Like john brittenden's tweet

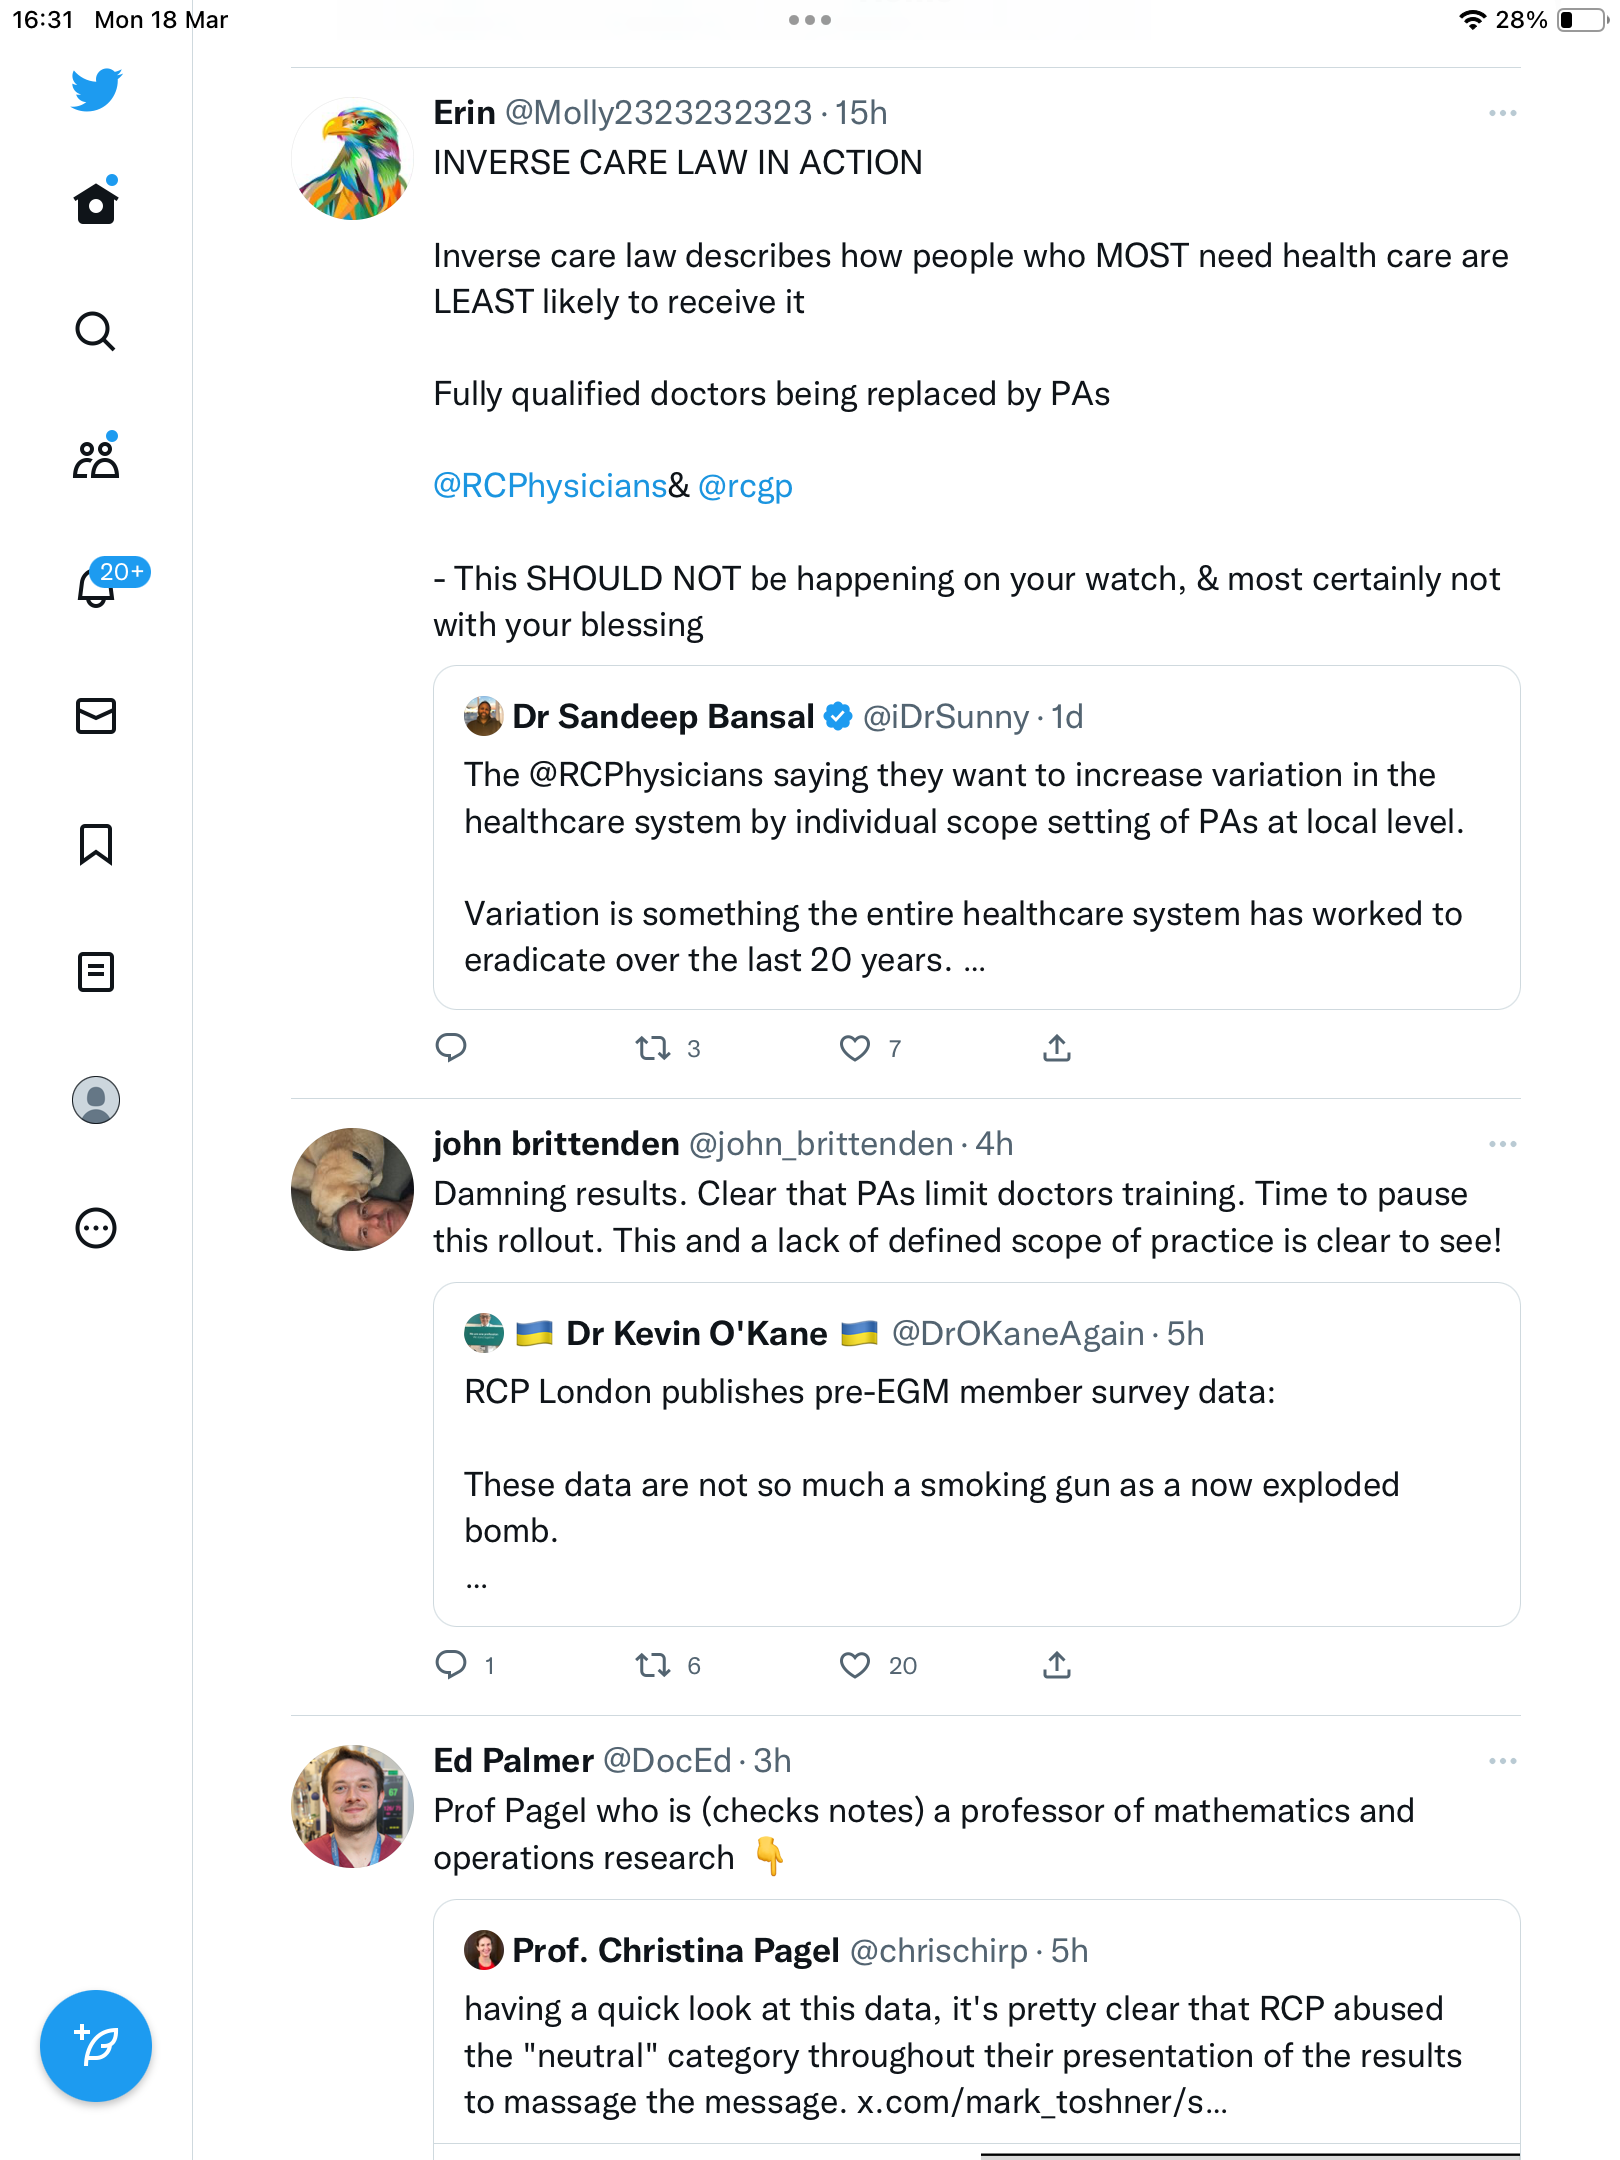(x=855, y=1665)
